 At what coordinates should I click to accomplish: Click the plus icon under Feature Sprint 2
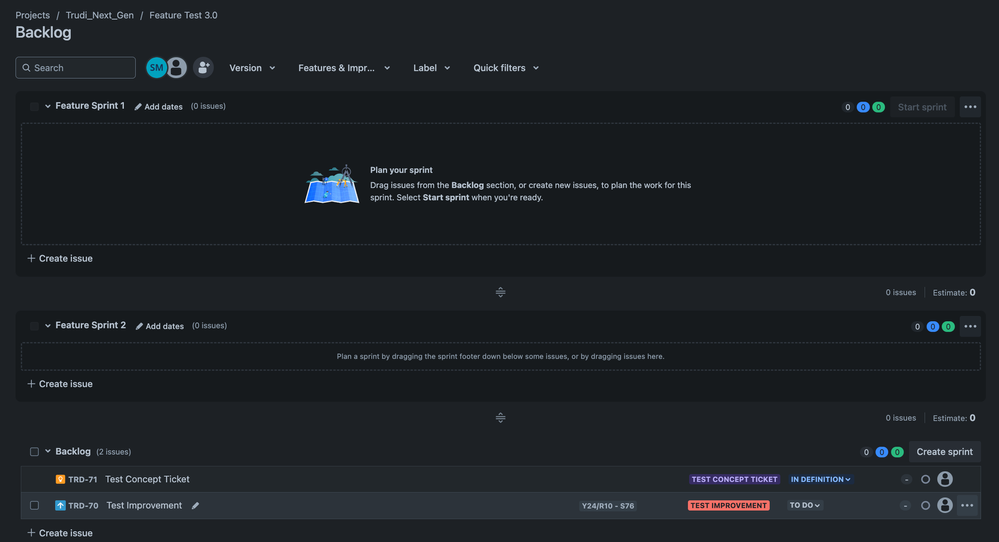31,383
